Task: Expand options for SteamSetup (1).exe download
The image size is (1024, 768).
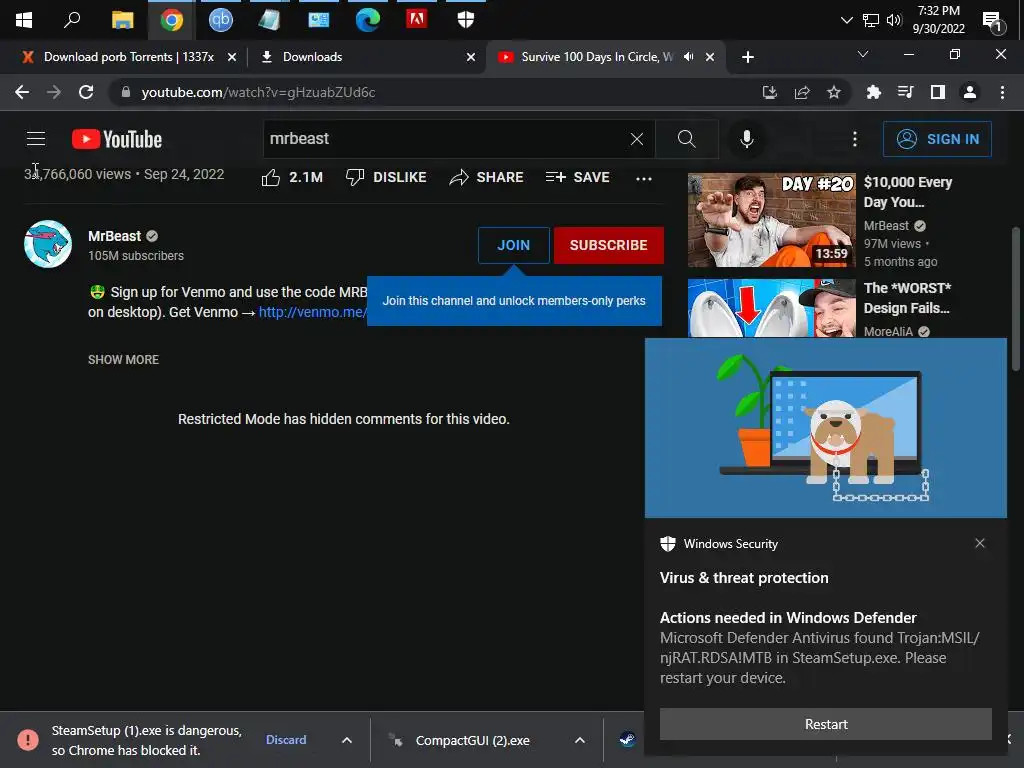Action: coord(347,740)
